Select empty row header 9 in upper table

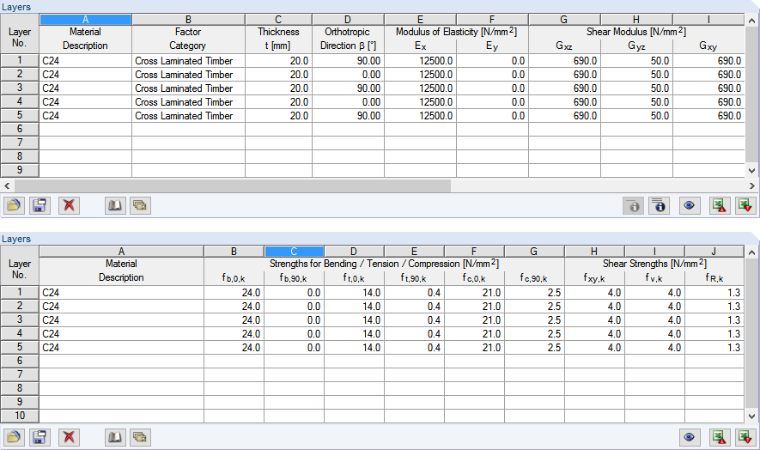pos(19,170)
